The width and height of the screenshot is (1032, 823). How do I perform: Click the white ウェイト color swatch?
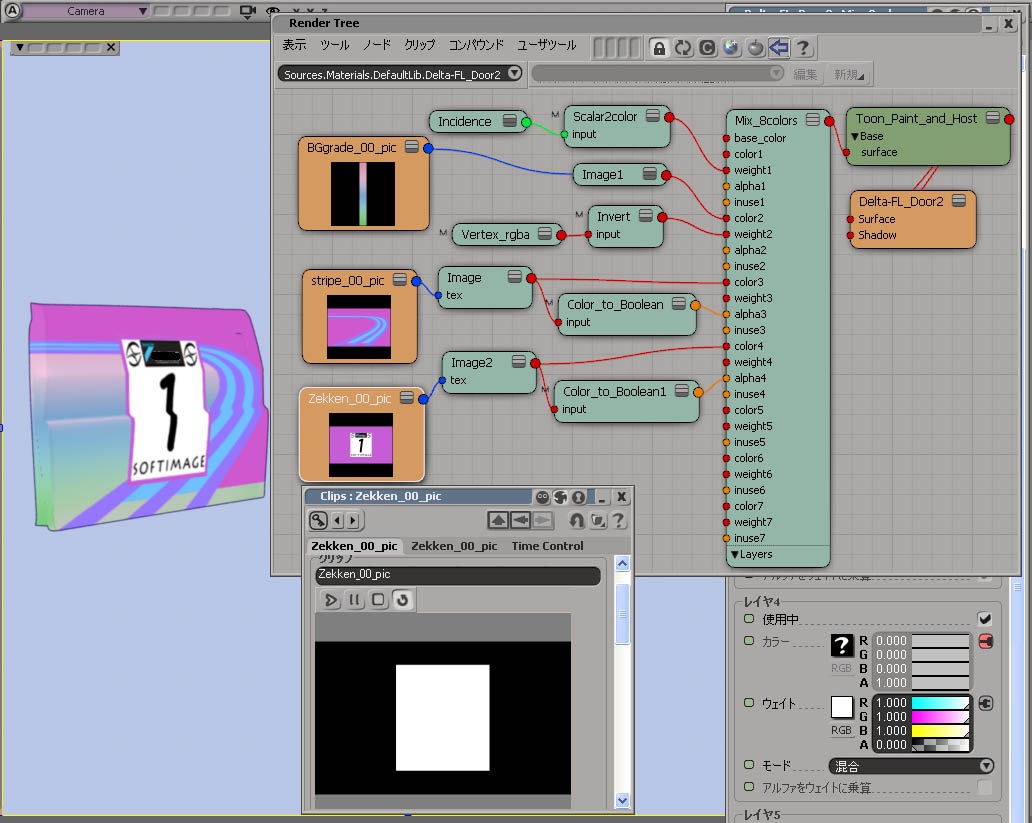(842, 707)
